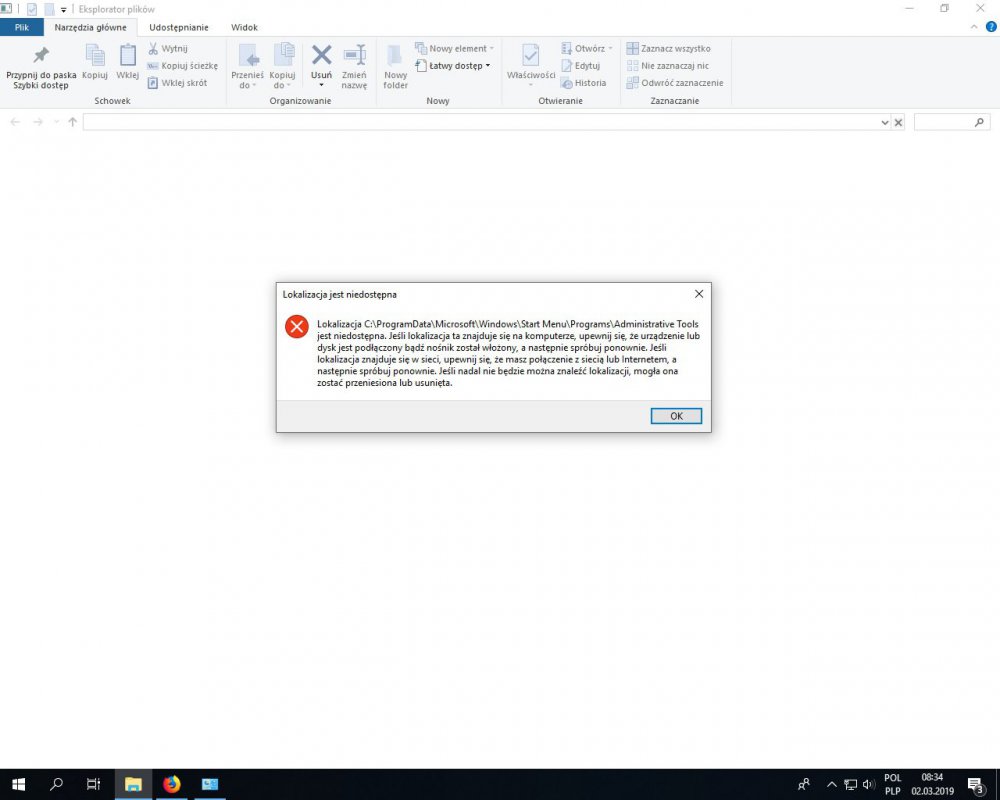
Task: Open the address bar history dropdown
Action: pyautogui.click(x=884, y=122)
